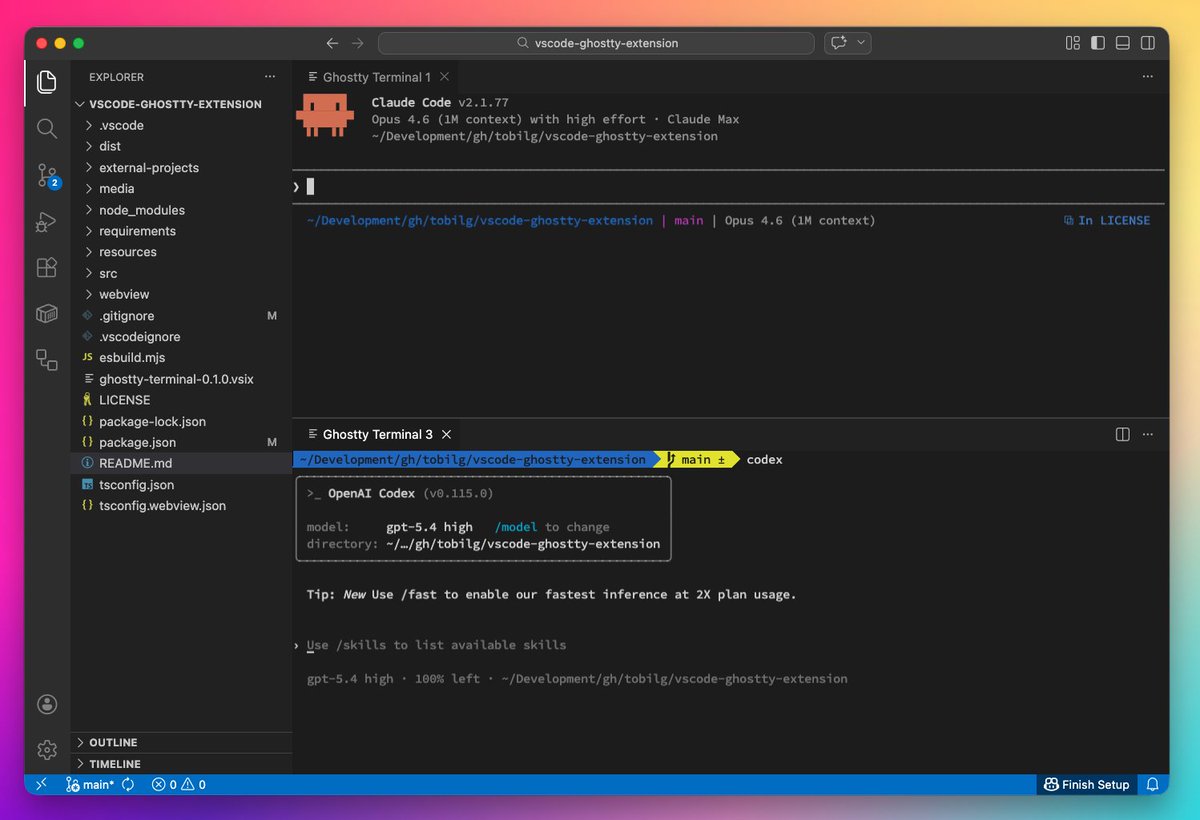Toggle the secondary side bar visibility

click(x=1148, y=43)
